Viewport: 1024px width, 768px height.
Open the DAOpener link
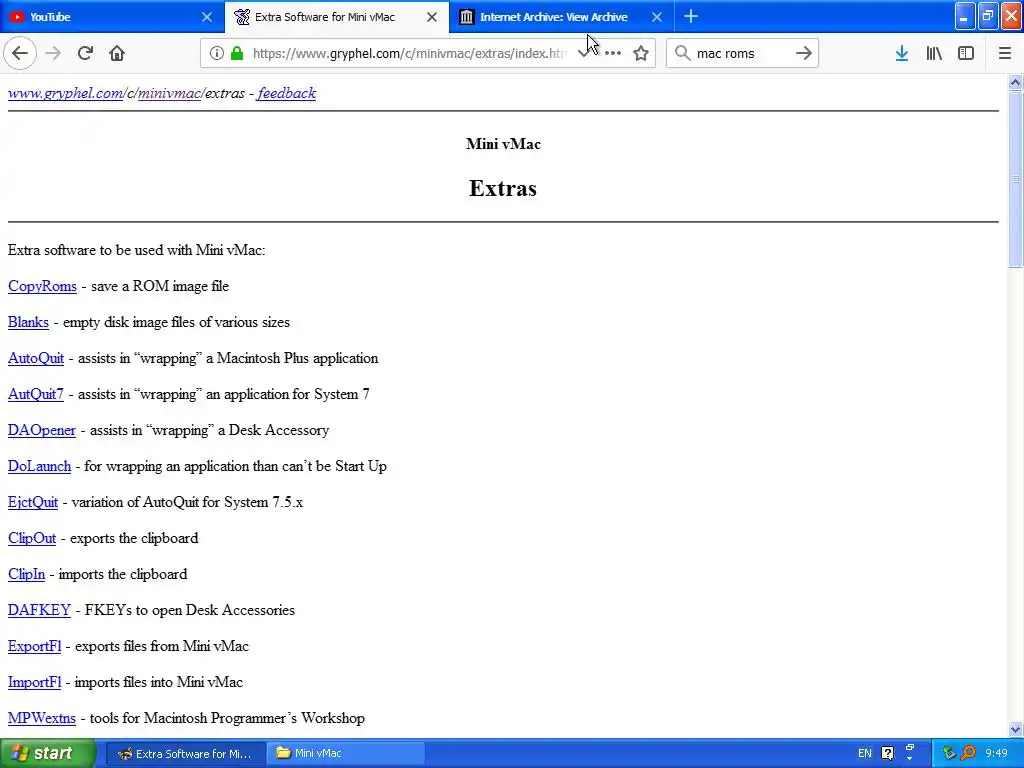[42, 430]
